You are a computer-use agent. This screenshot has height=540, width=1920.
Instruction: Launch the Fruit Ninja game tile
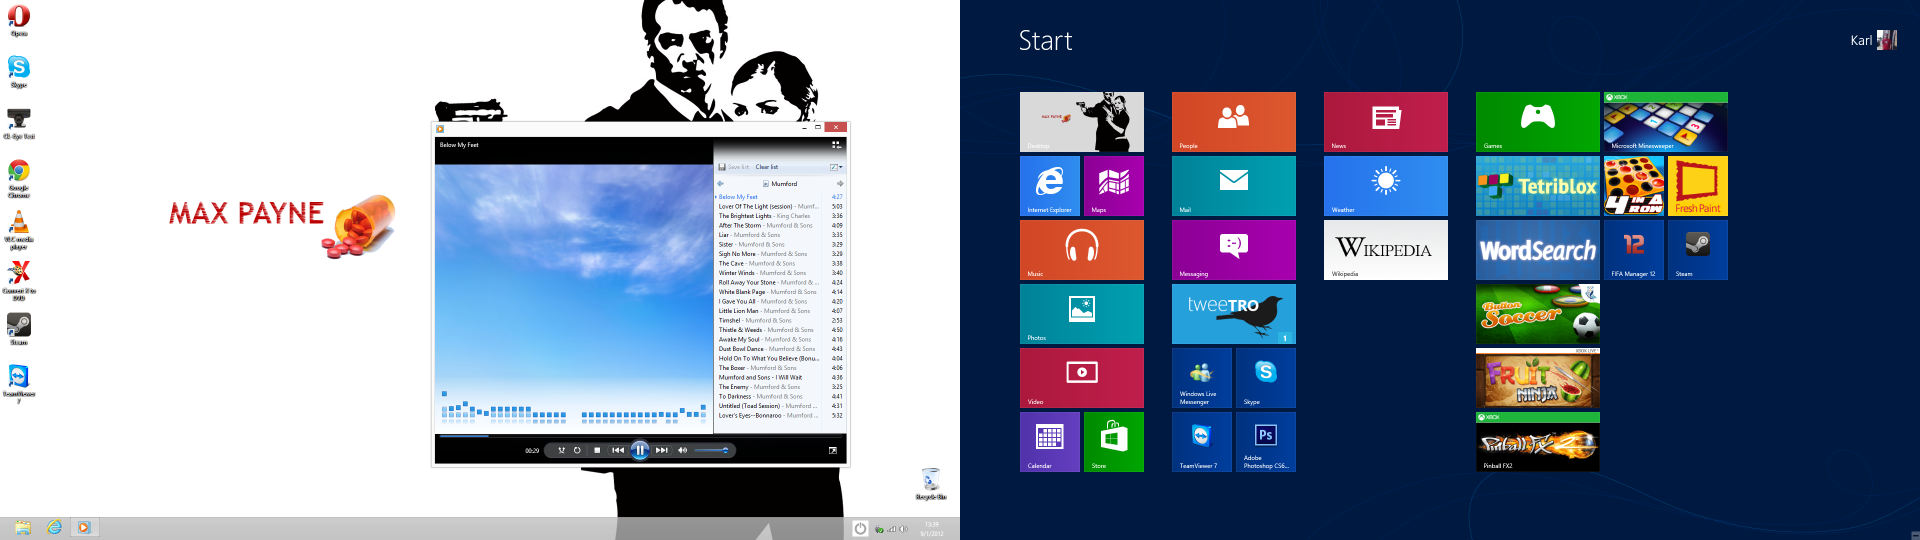click(x=1537, y=378)
